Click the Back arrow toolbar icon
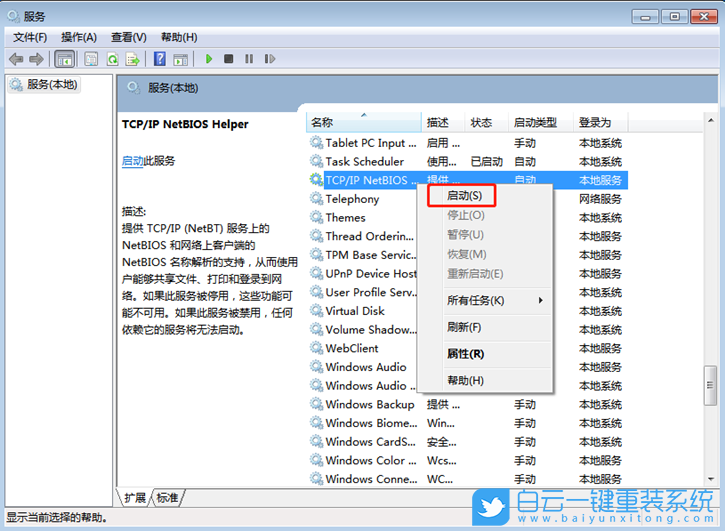Viewport: 725px width, 531px height. coord(16,59)
